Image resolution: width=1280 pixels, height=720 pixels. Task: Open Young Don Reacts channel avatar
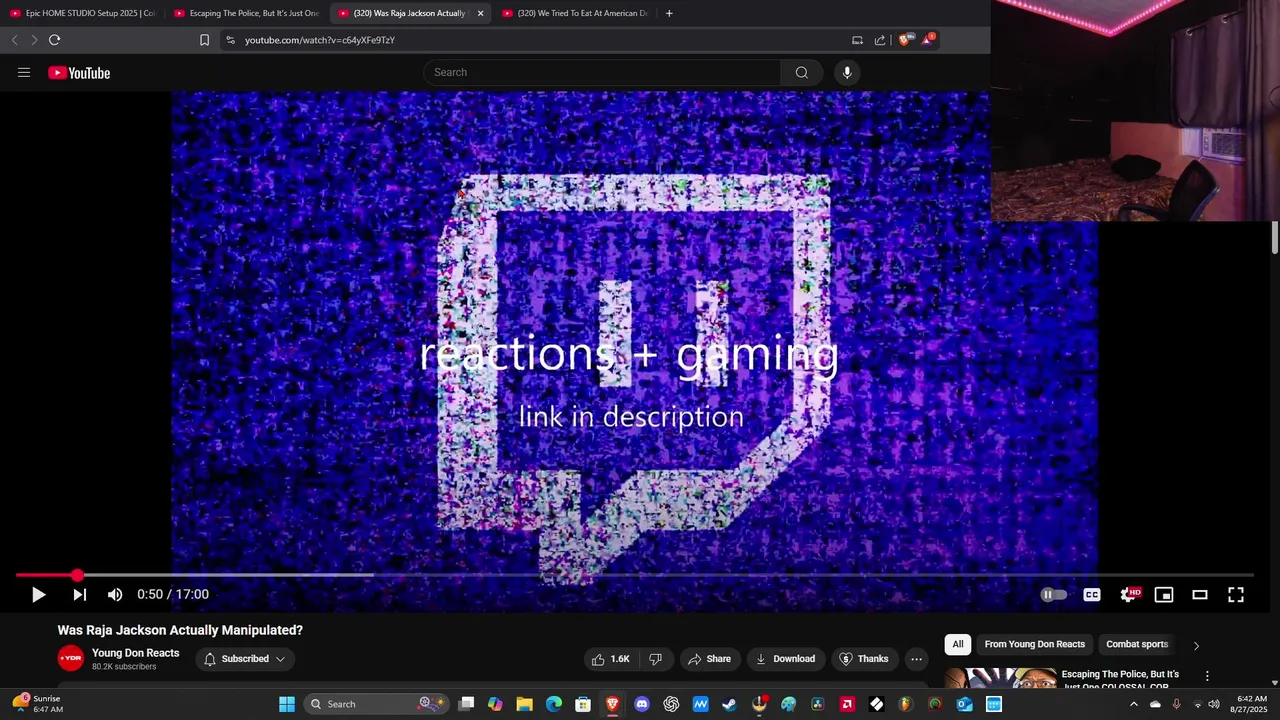[x=70, y=658]
